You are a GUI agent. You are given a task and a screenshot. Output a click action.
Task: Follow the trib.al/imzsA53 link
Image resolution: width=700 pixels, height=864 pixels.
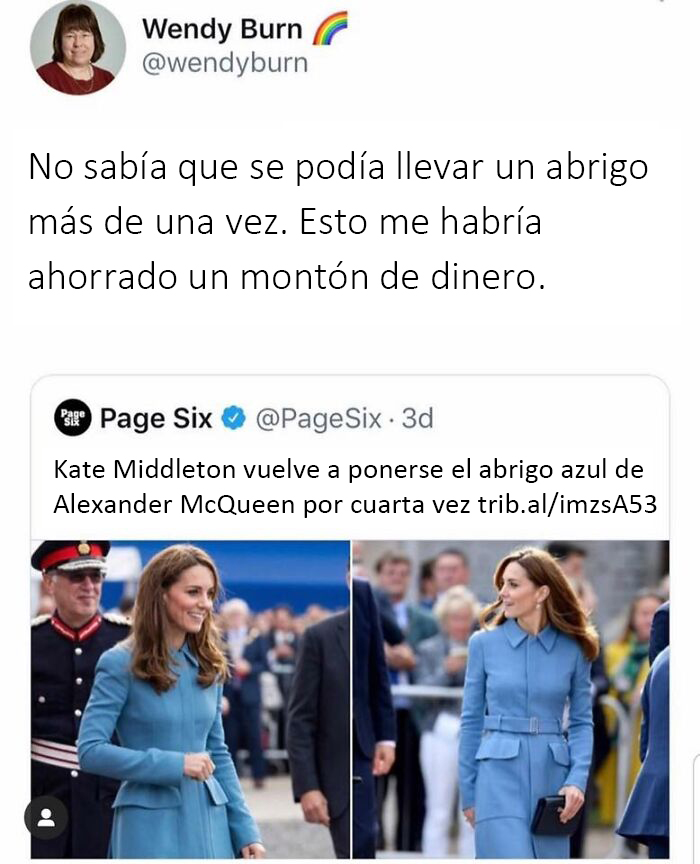click(x=568, y=504)
